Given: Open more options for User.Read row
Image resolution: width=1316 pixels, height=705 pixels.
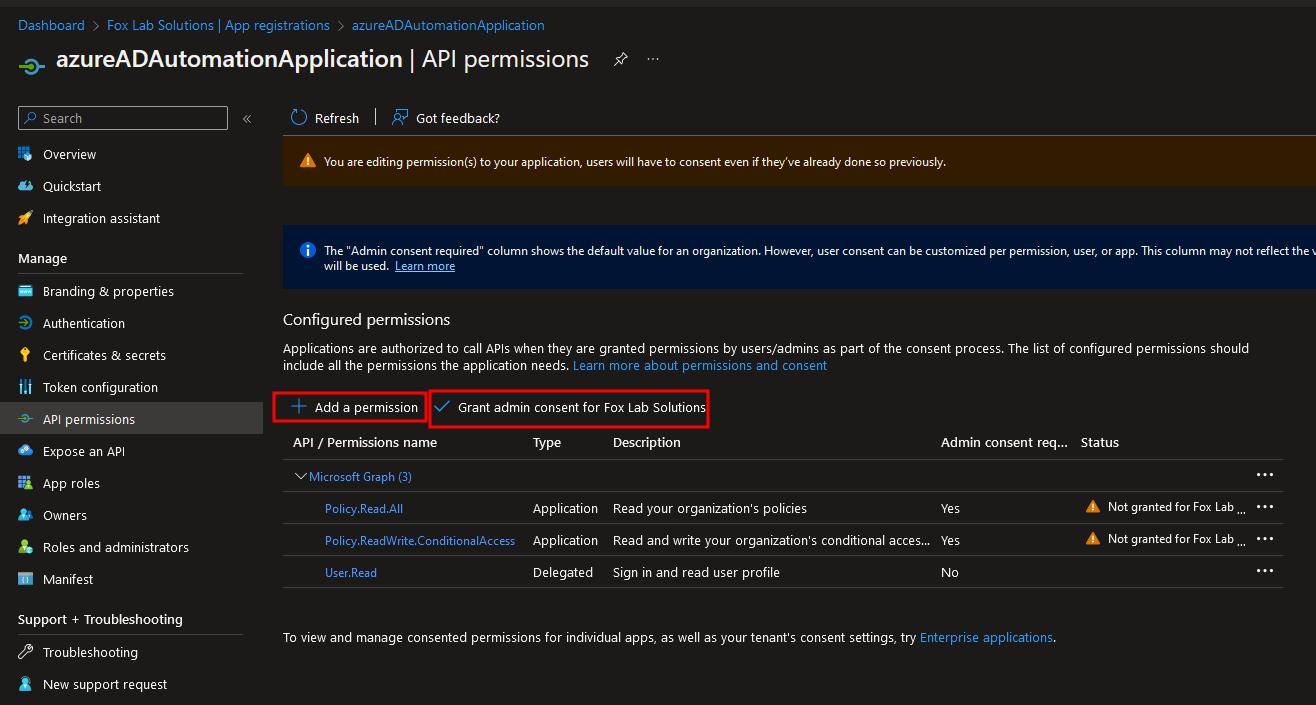Looking at the screenshot, I should (1264, 571).
